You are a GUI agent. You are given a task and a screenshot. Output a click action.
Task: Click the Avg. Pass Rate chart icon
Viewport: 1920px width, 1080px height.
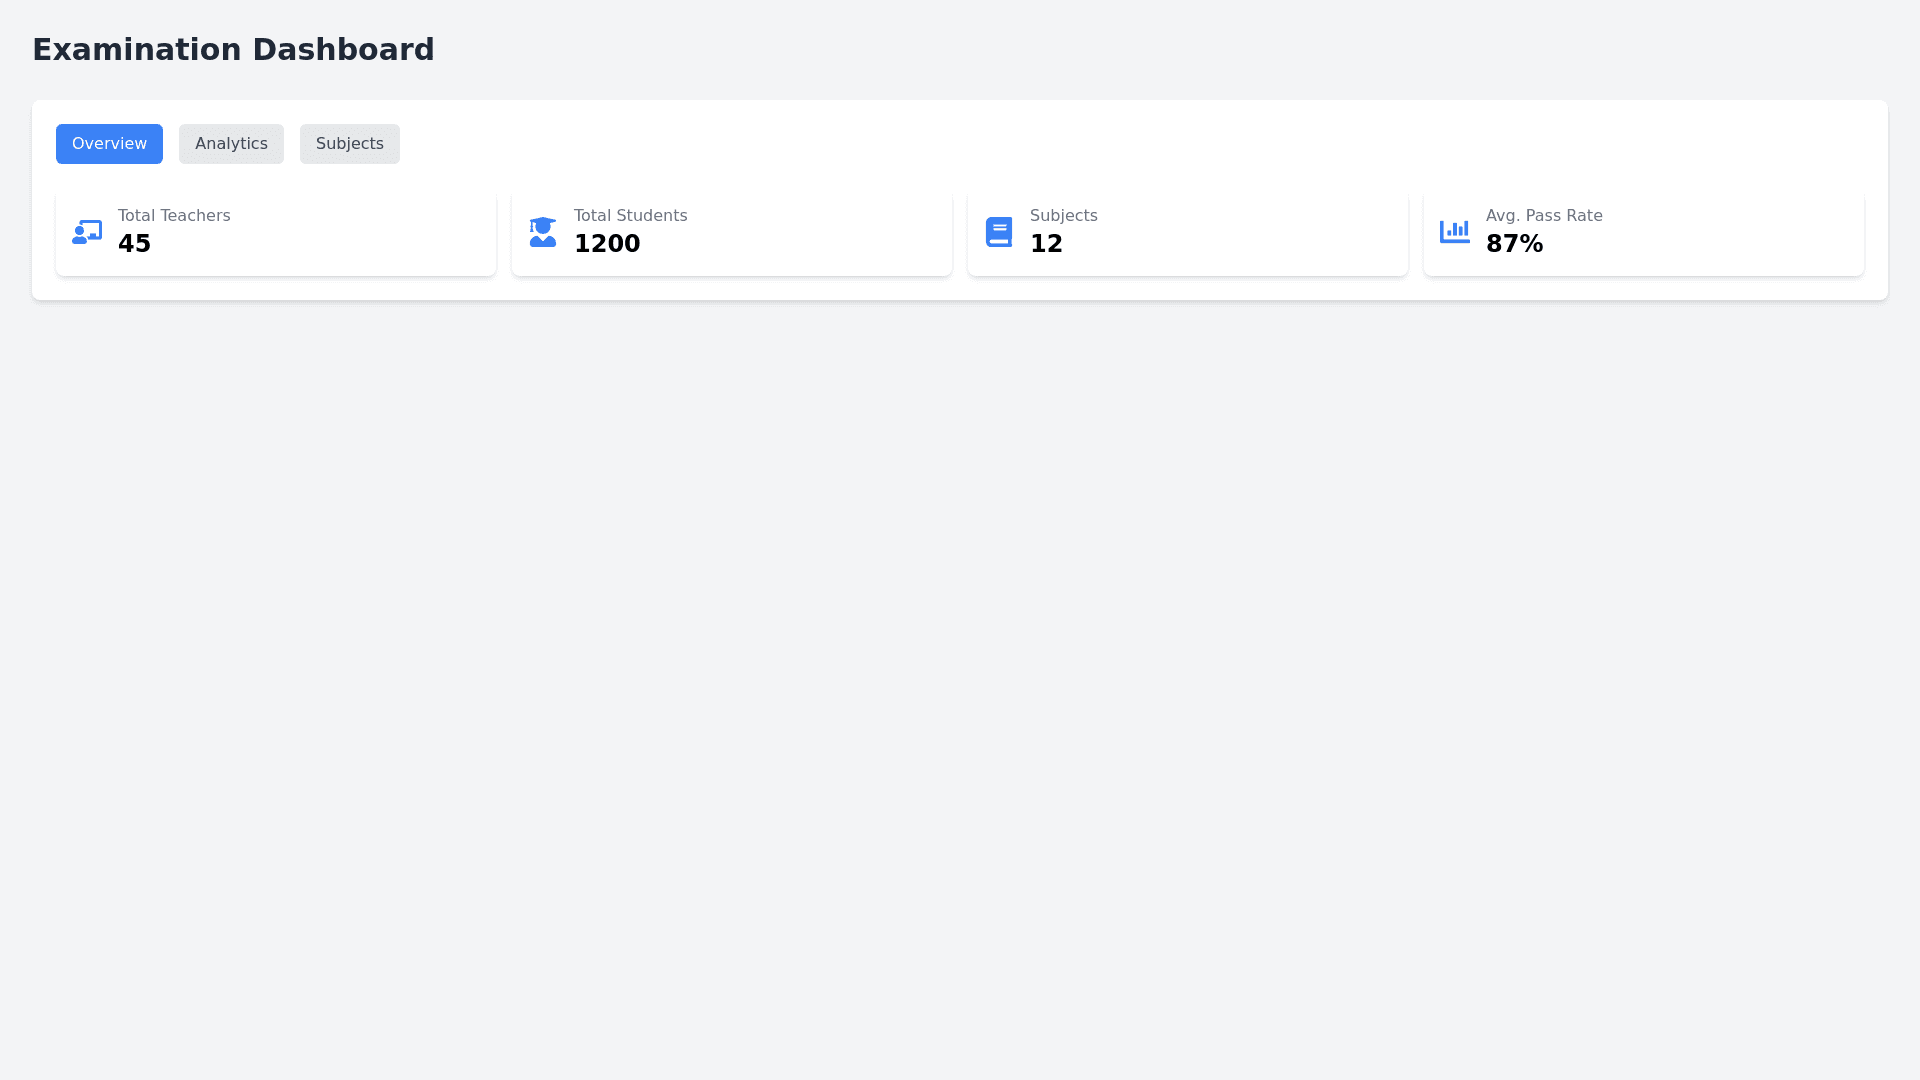[x=1455, y=232]
